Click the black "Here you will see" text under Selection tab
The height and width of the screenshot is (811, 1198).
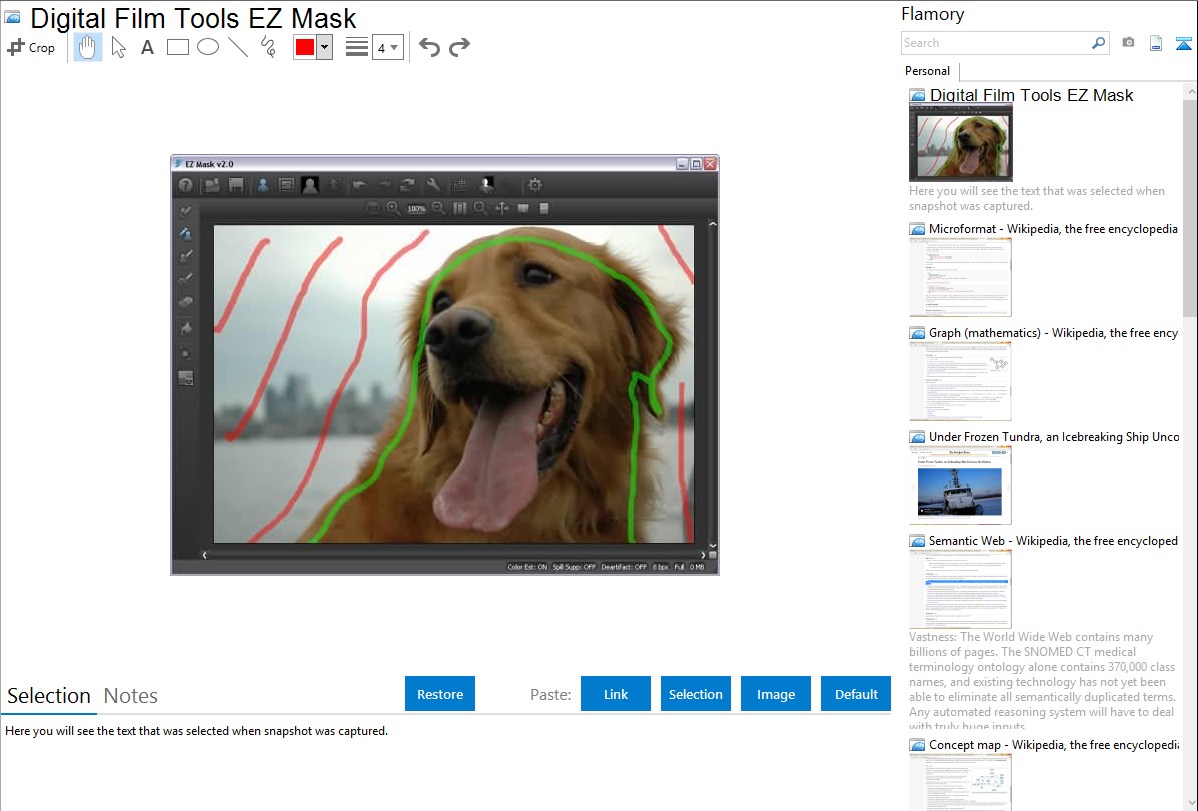(196, 732)
